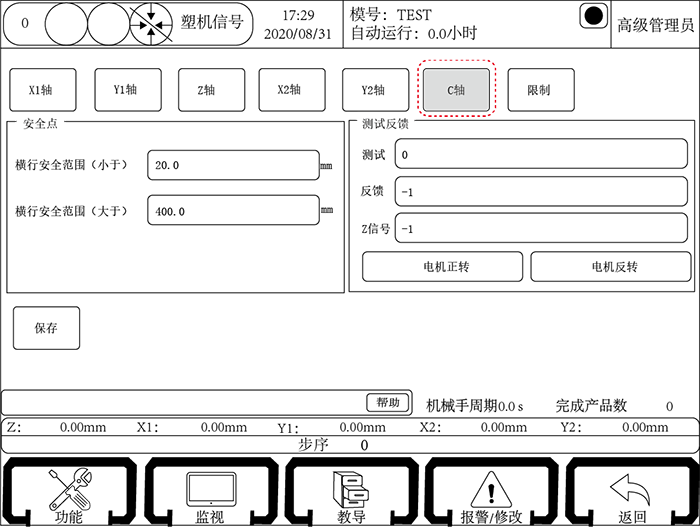Open the 限制 limits tab
This screenshot has height=527, width=700.
pos(539,90)
